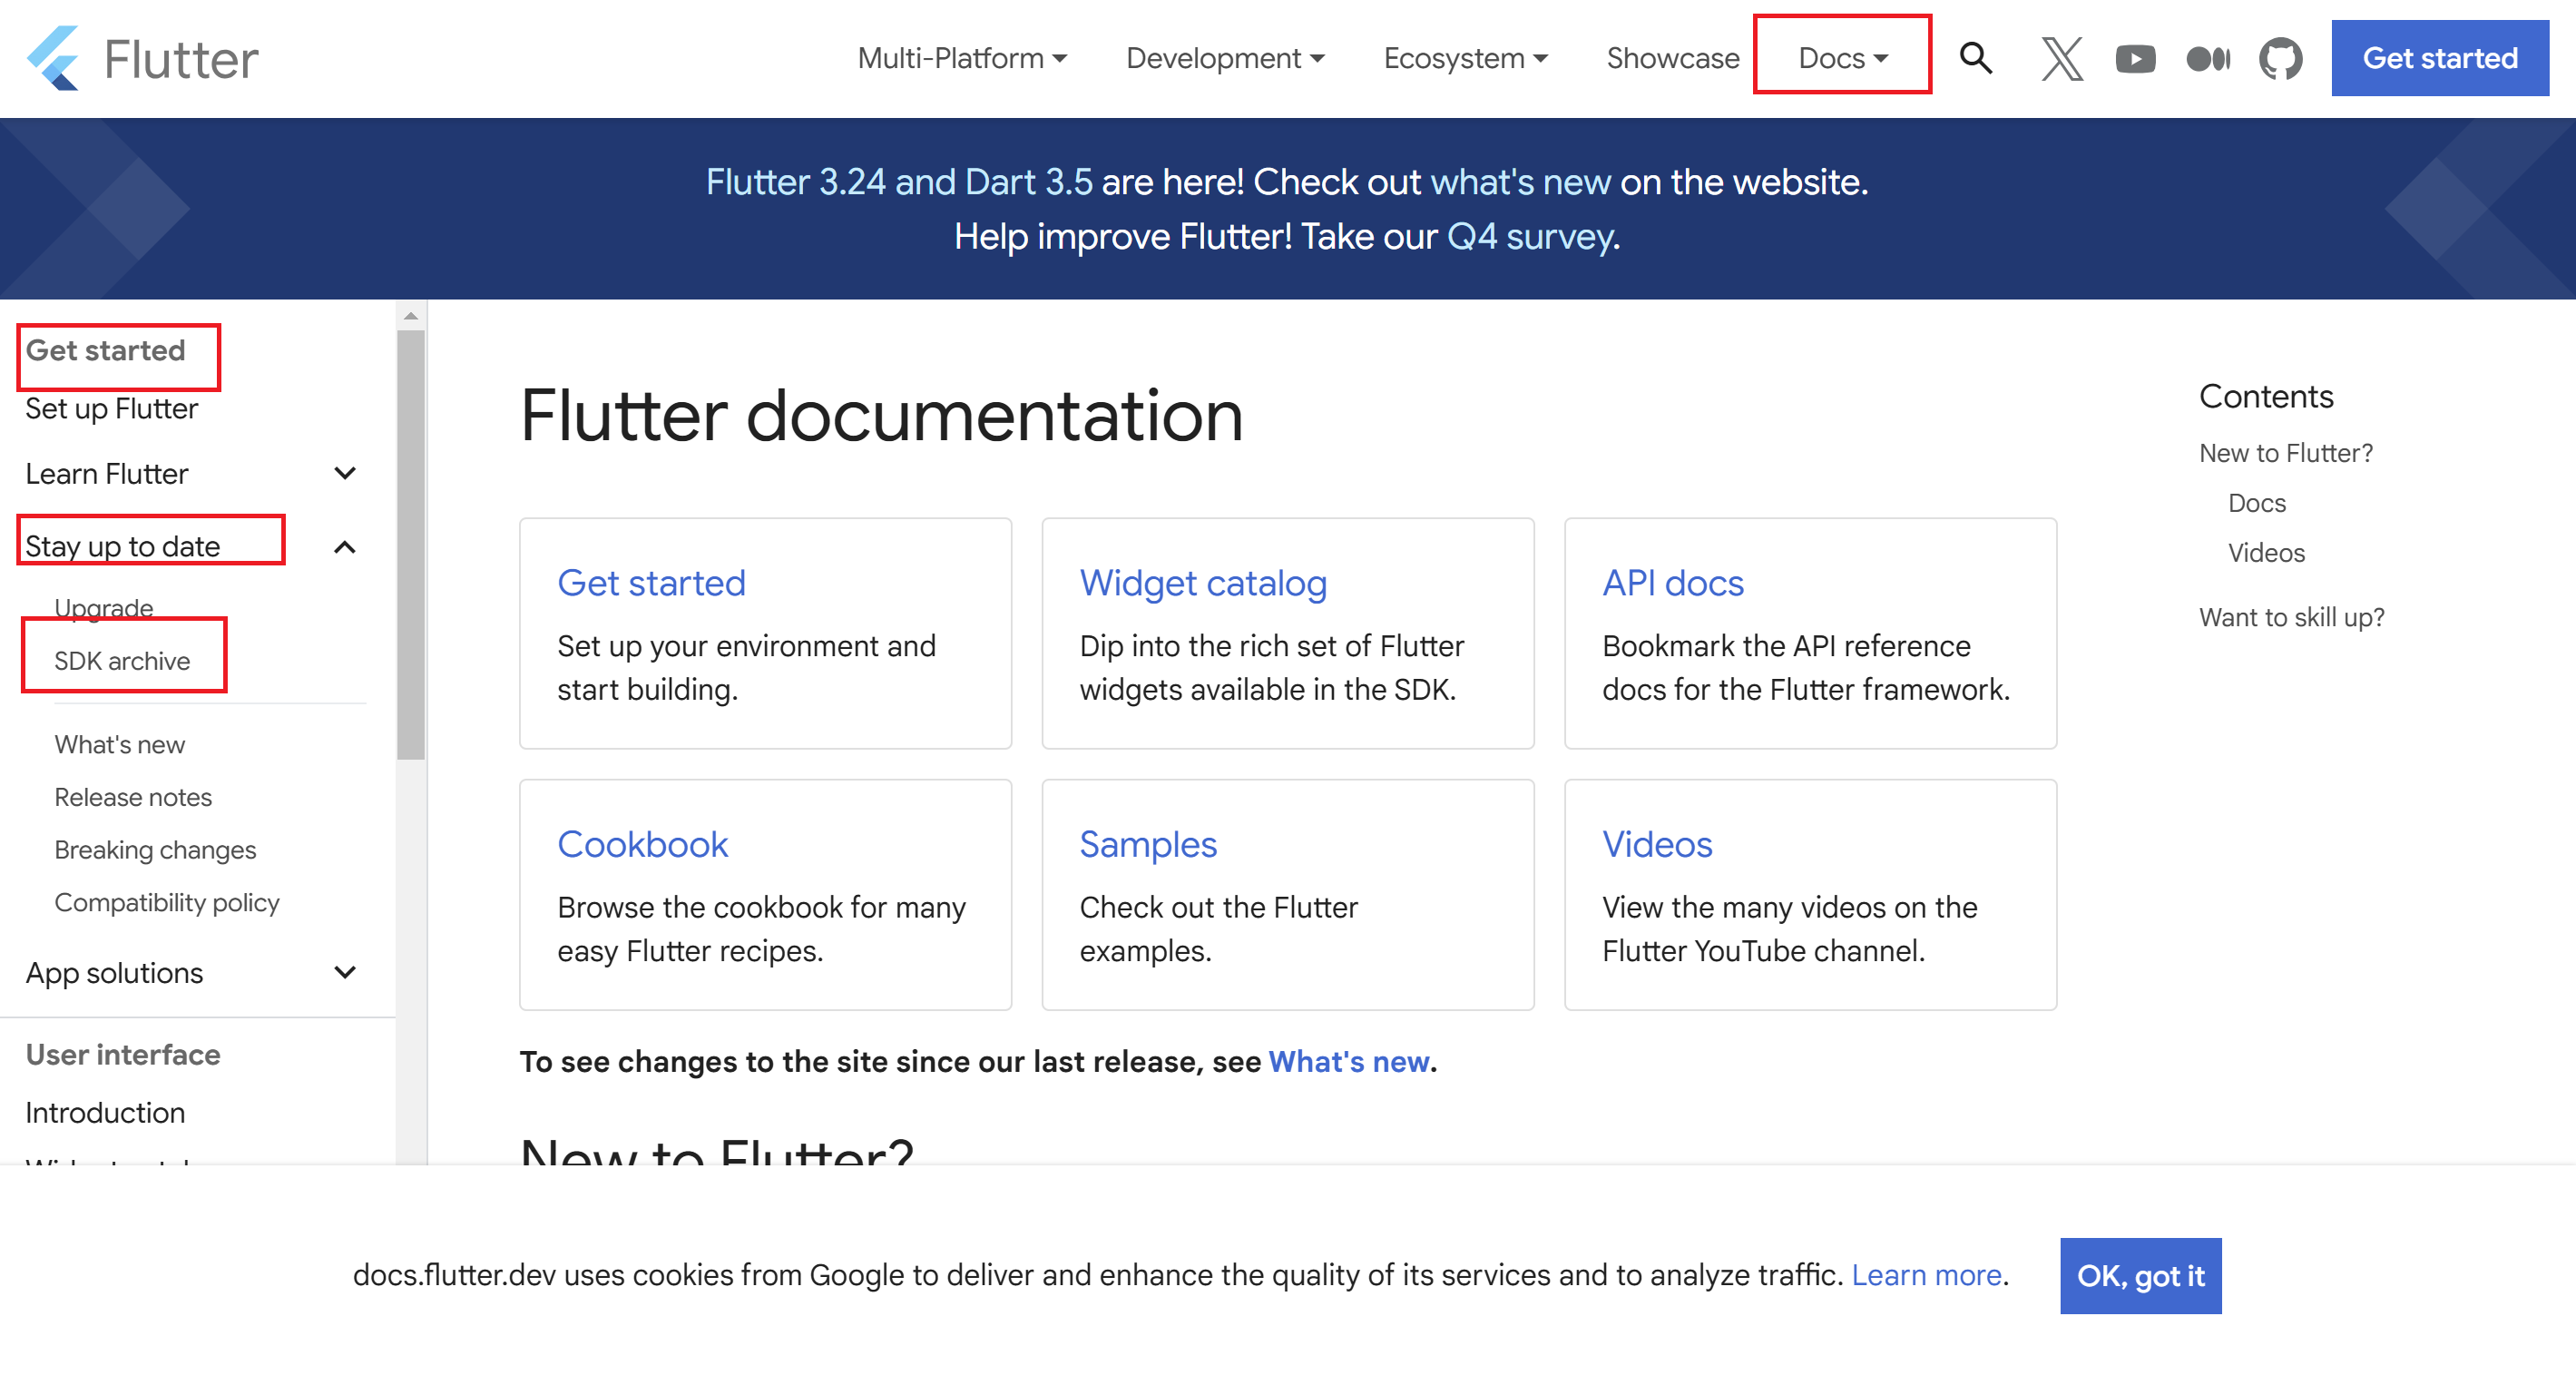Open the GitHub repository icon
The height and width of the screenshot is (1385, 2576).
click(2280, 59)
